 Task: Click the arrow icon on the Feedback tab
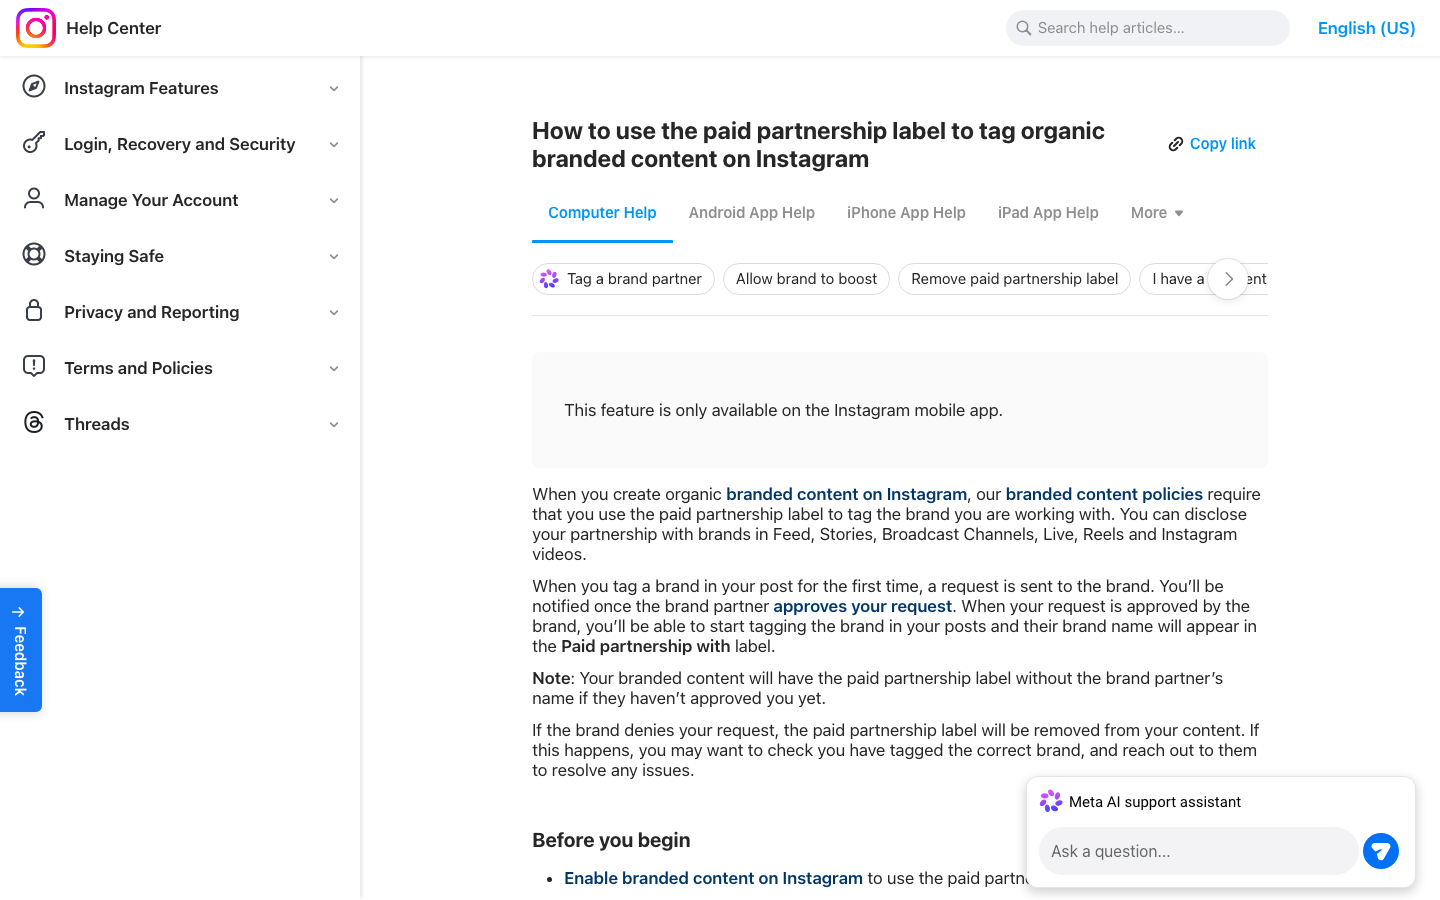click(18, 611)
